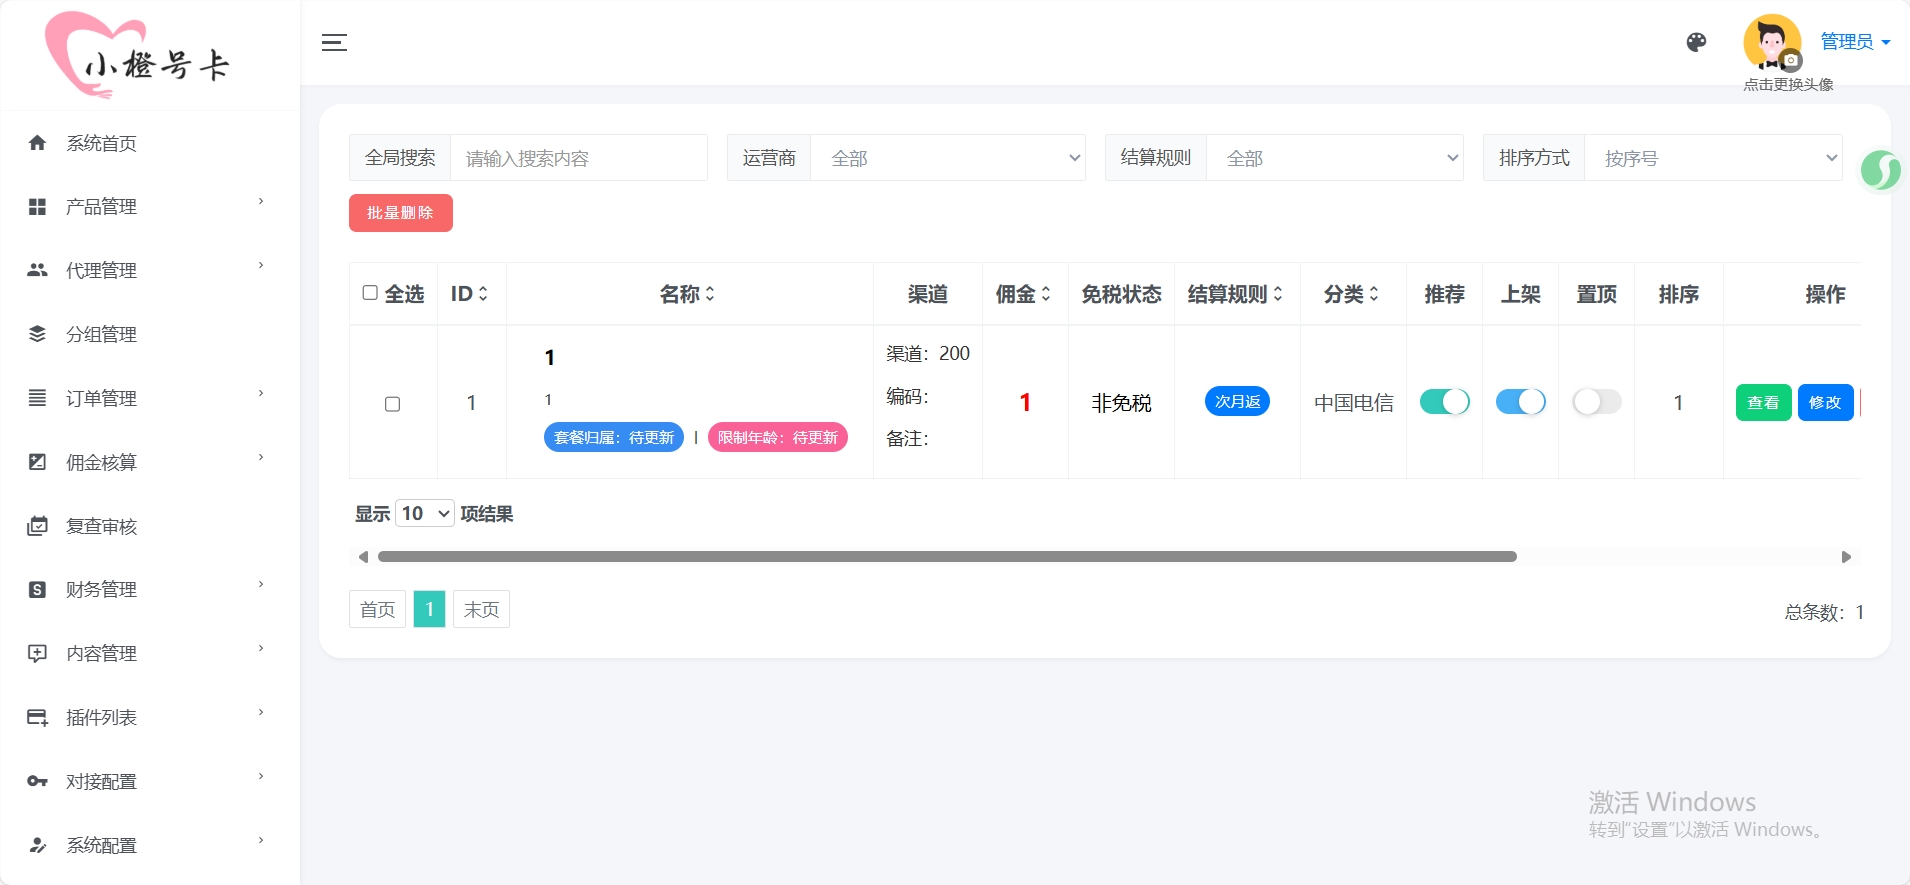The width and height of the screenshot is (1910, 885).
Task: Toggle the 推荐 switch off
Action: 1444,402
